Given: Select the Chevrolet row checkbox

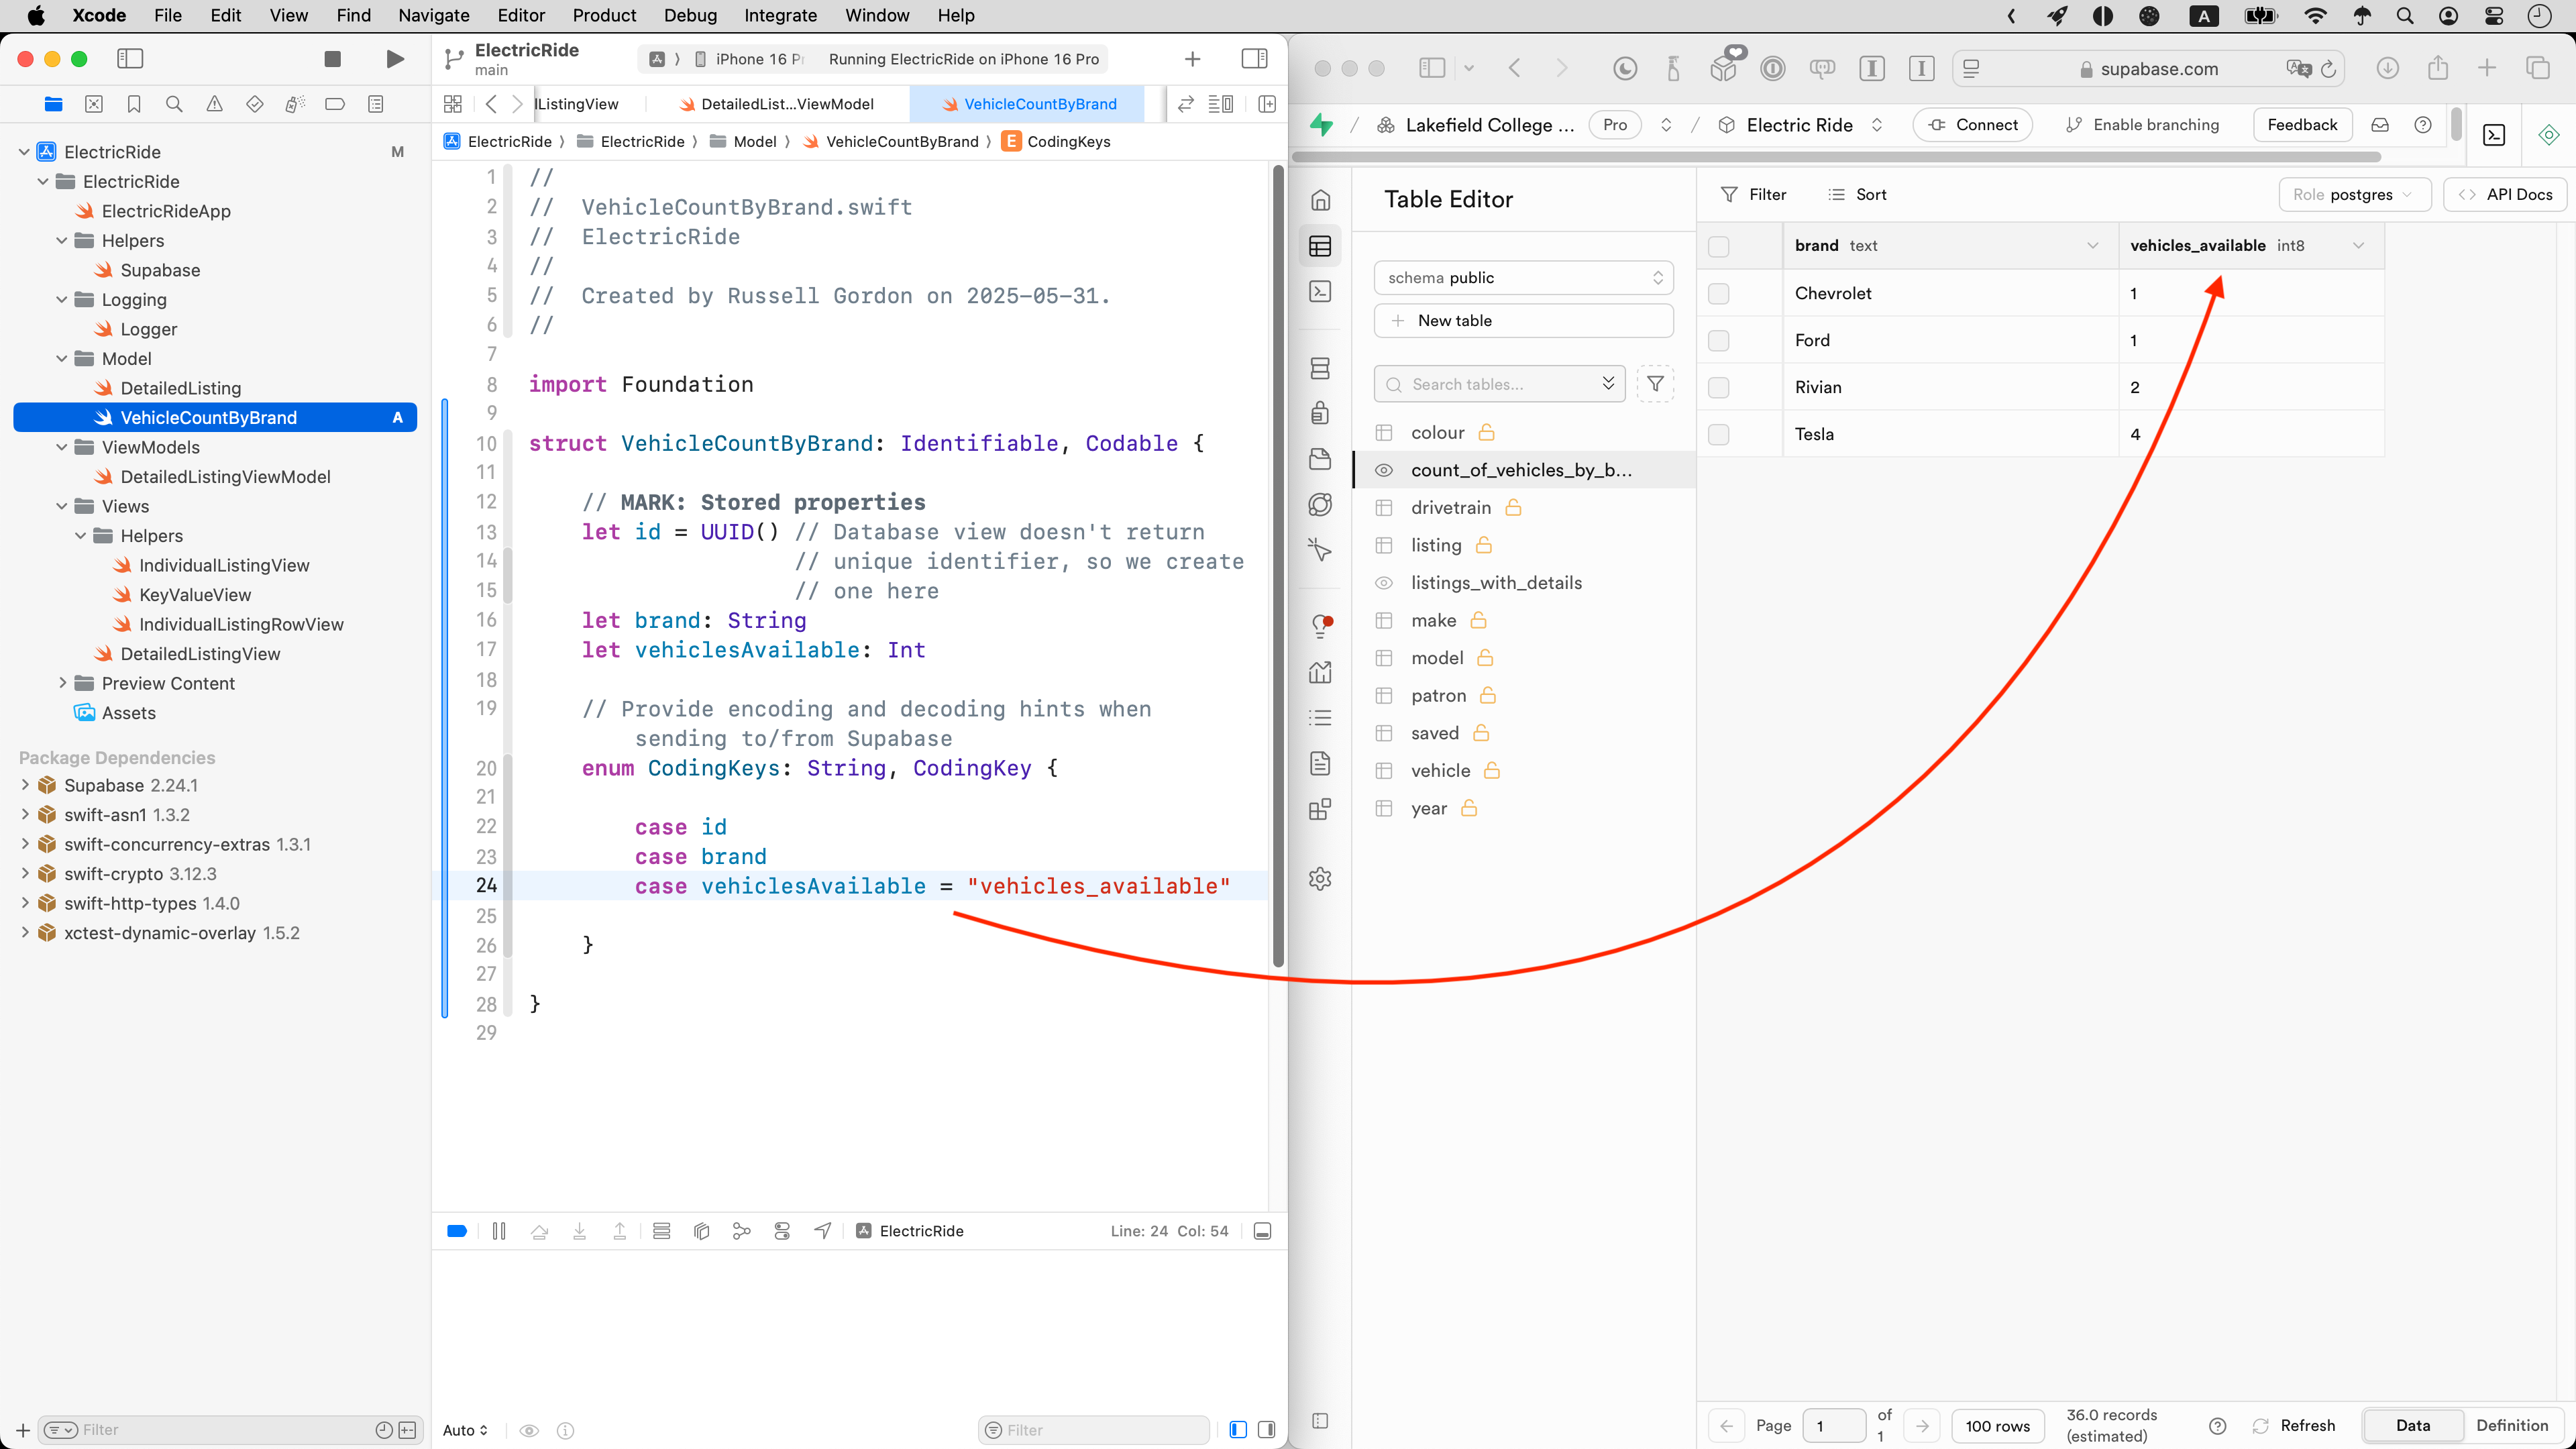Looking at the screenshot, I should point(1718,294).
